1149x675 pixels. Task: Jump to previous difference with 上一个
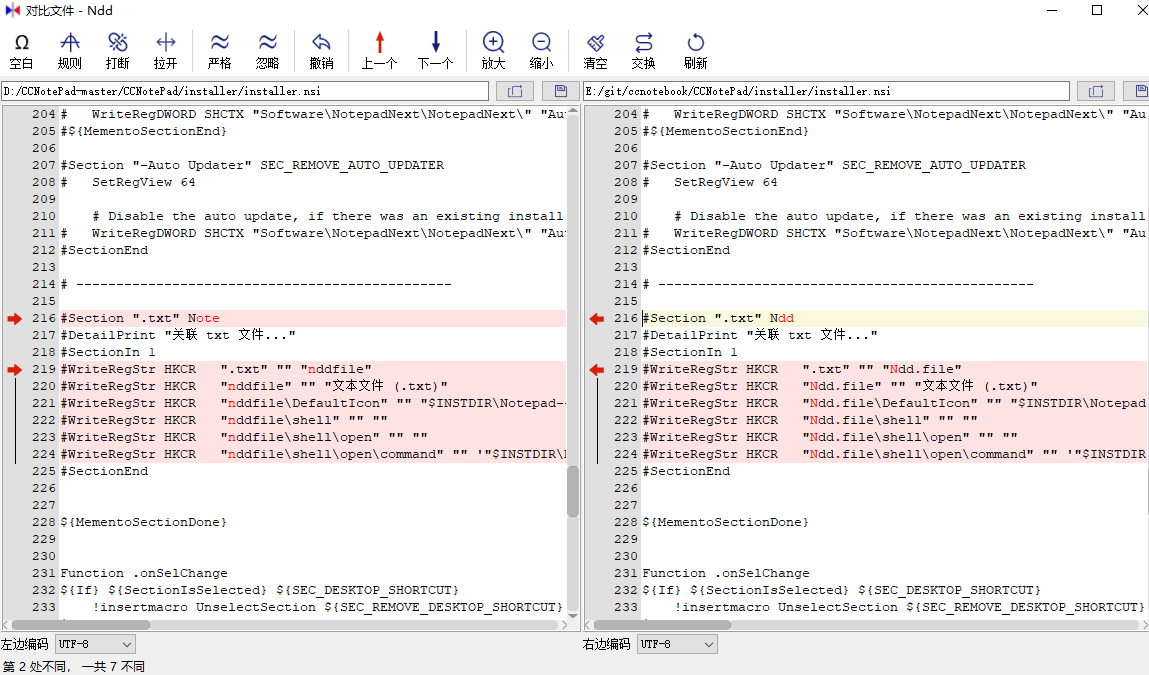pyautogui.click(x=379, y=51)
